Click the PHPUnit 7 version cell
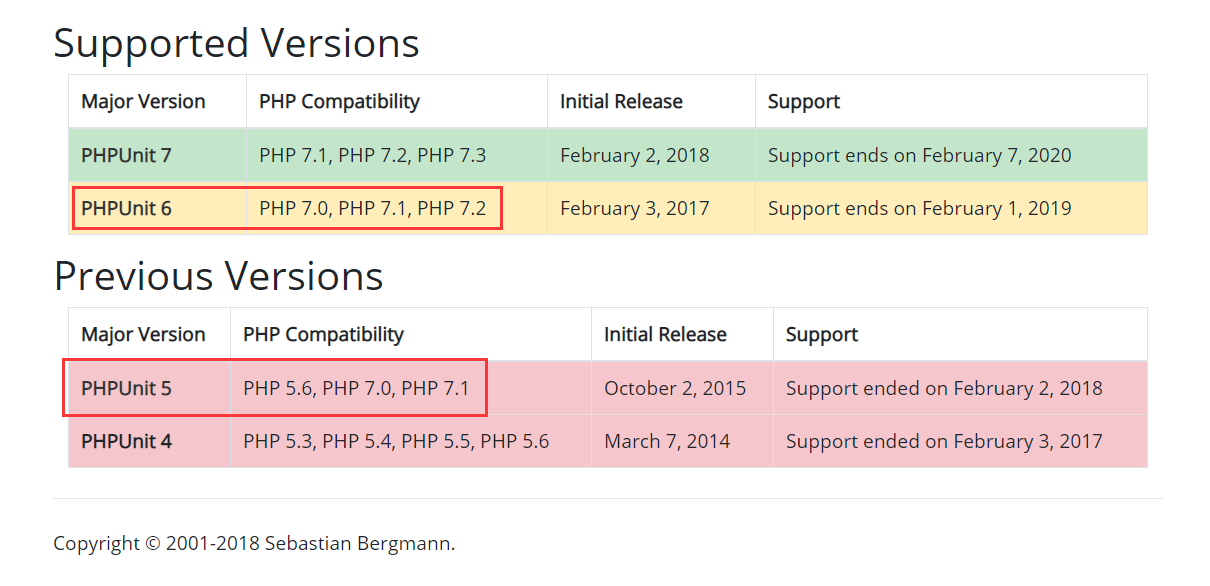 point(126,155)
